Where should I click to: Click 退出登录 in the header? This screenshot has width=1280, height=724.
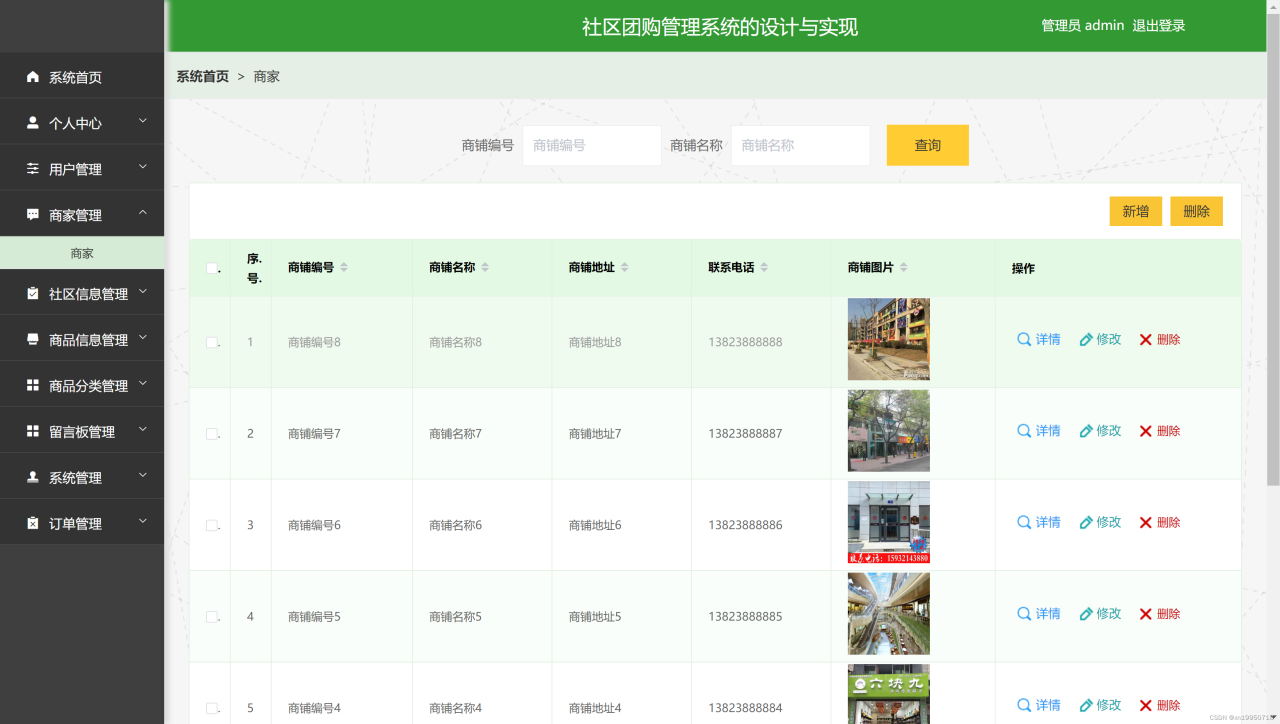(x=1159, y=26)
